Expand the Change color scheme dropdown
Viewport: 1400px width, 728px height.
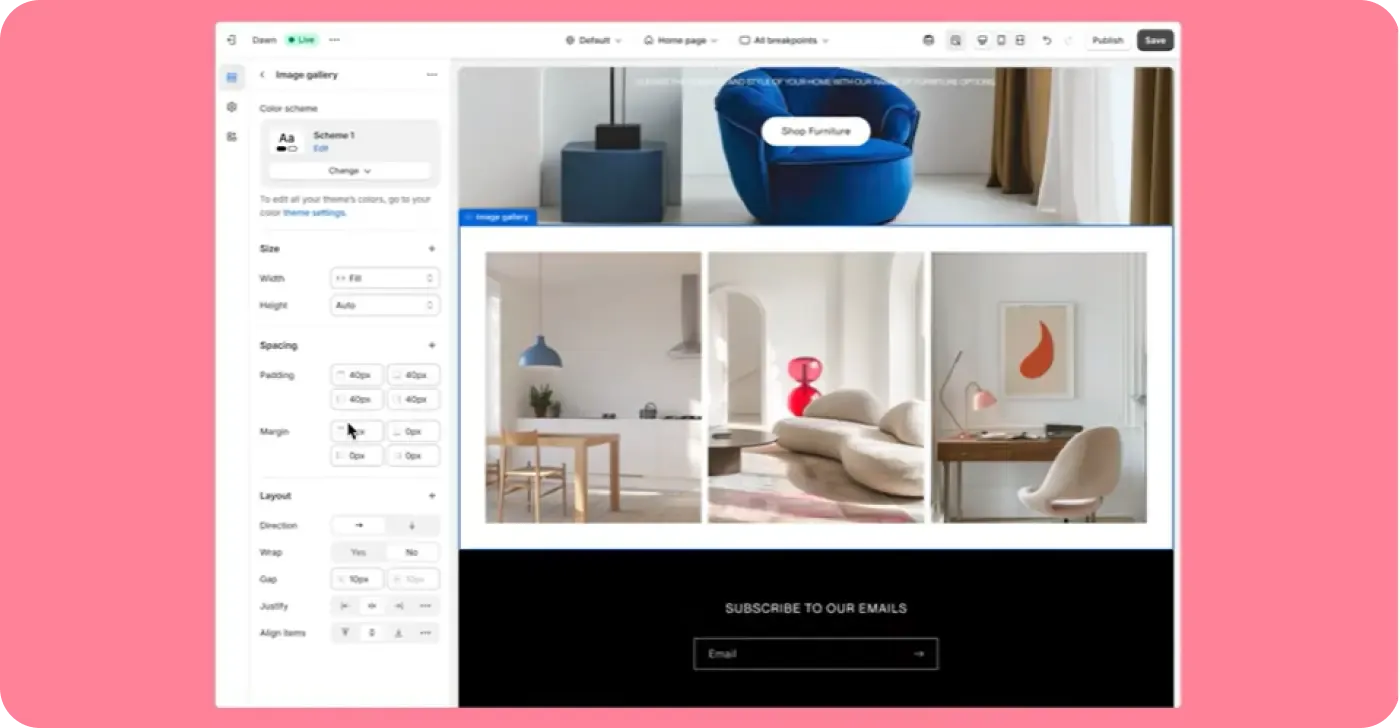349,171
